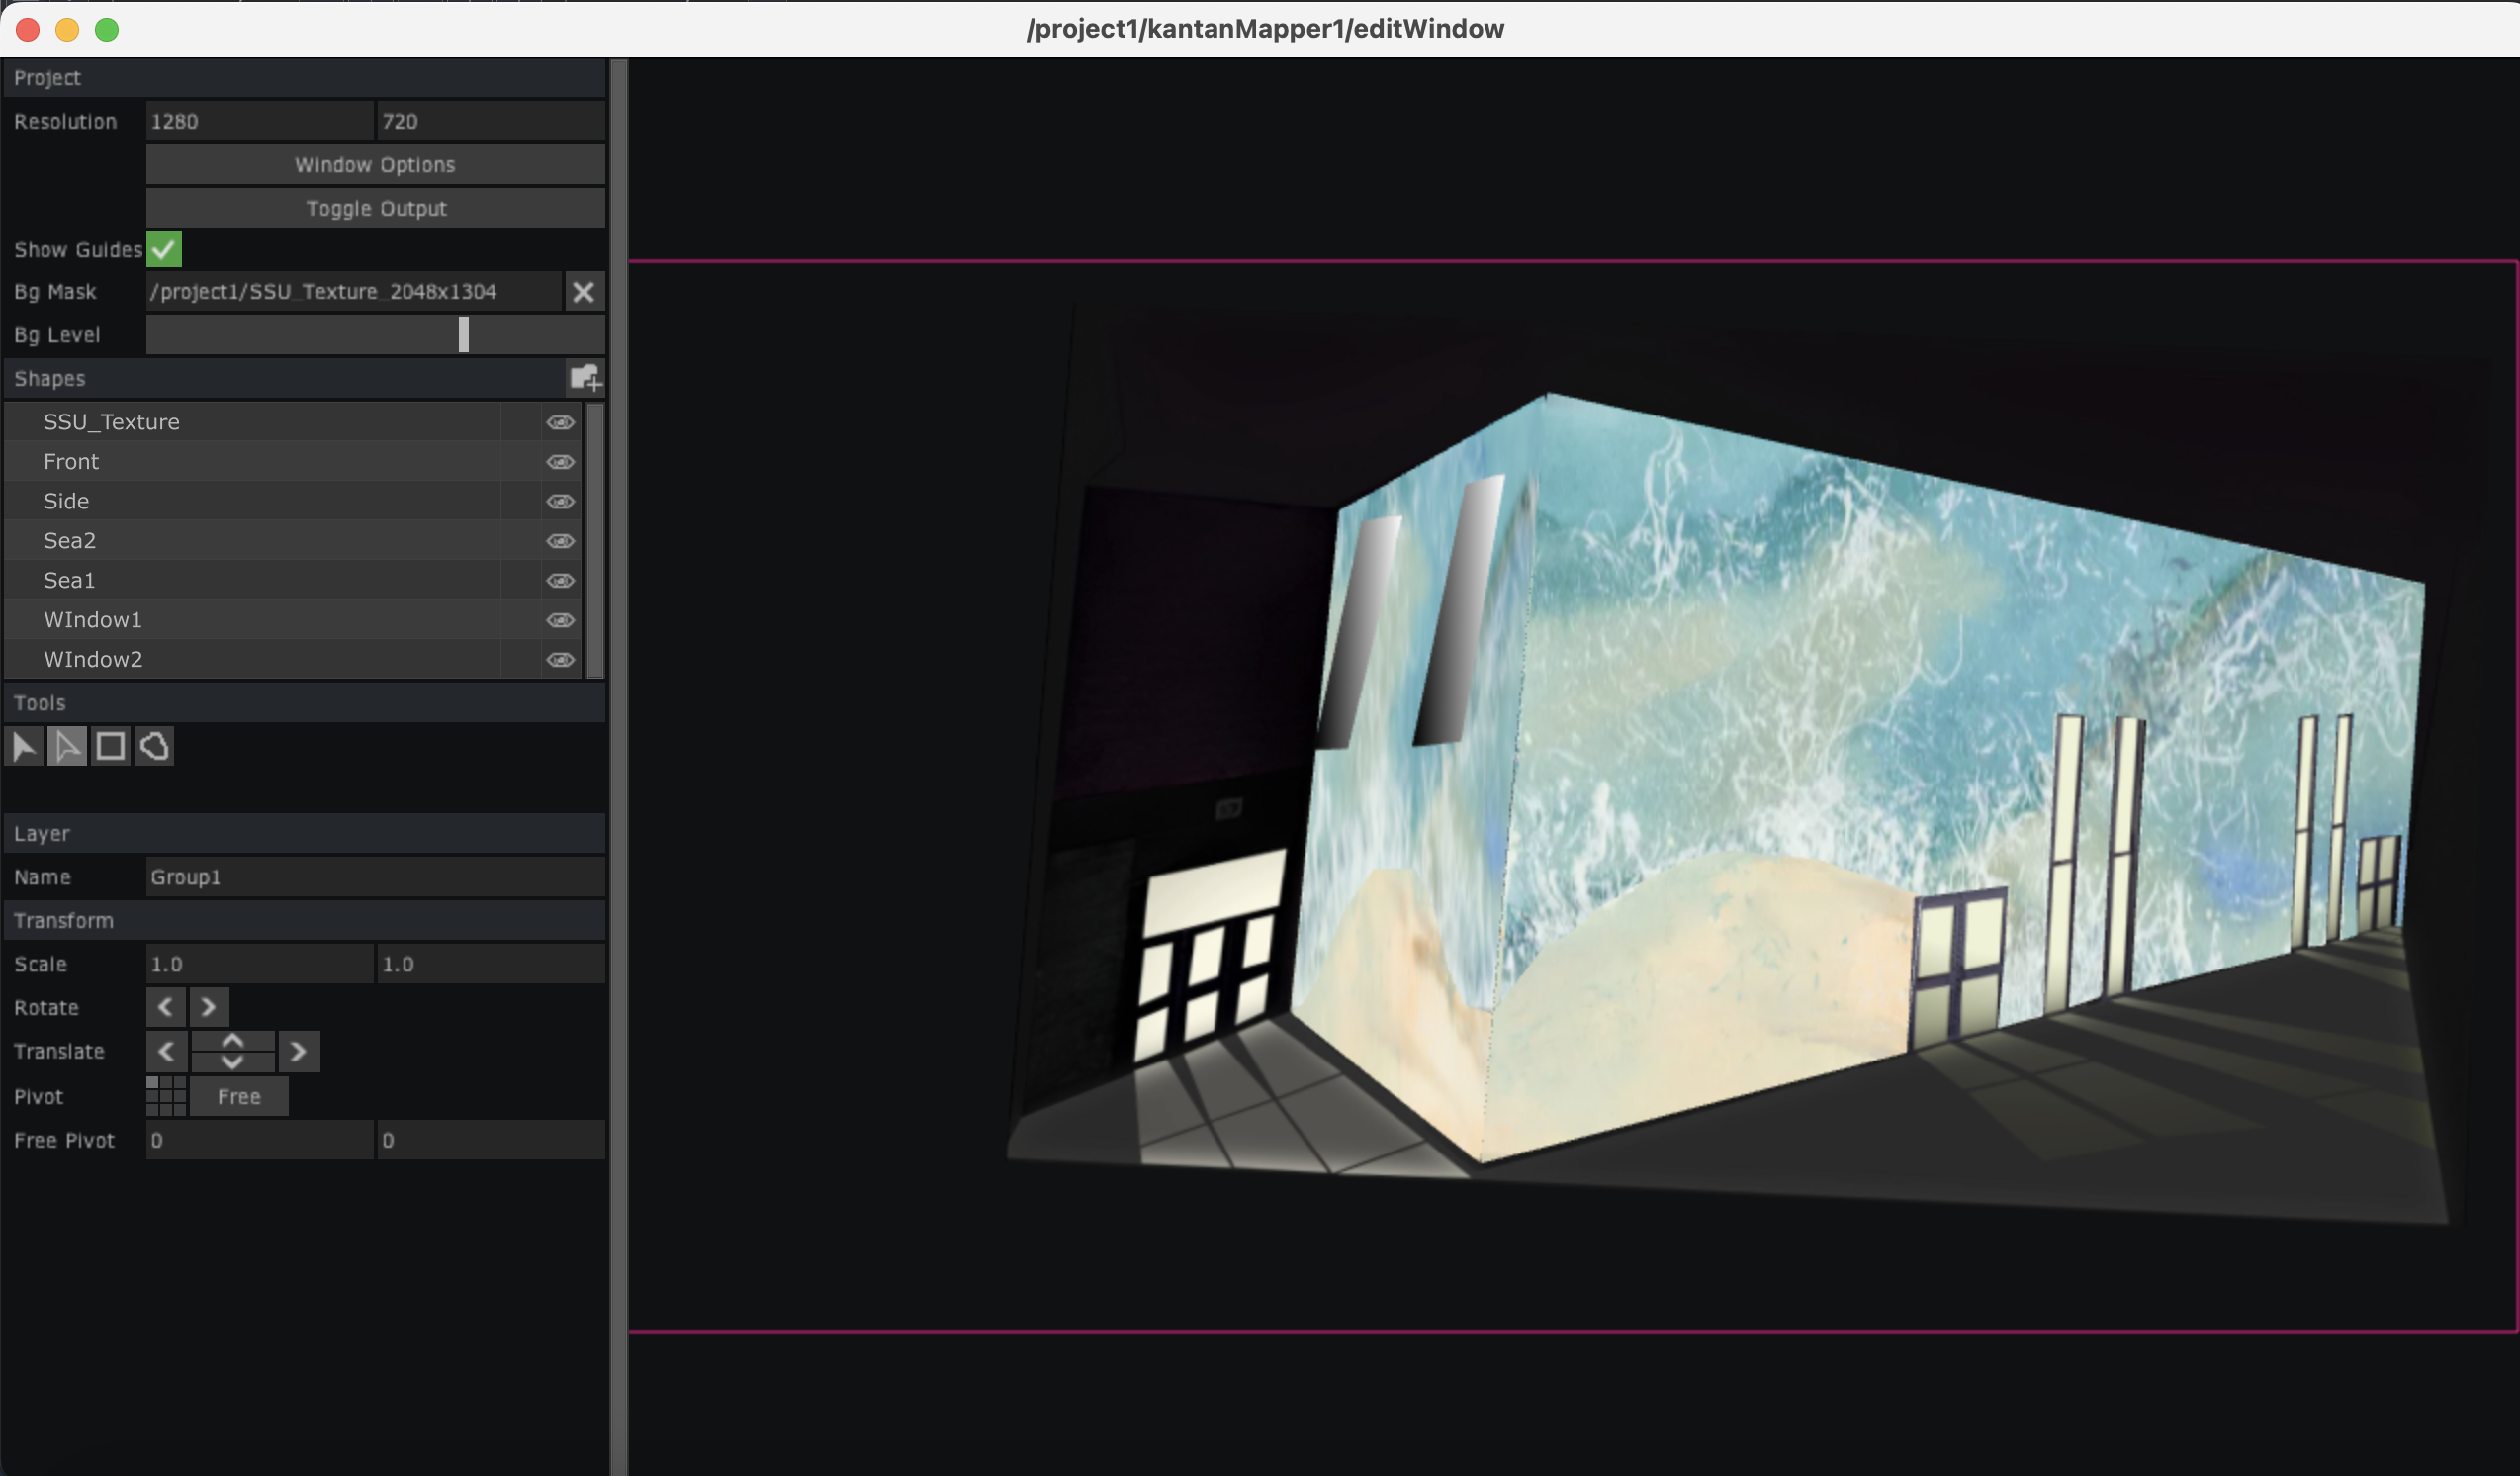The width and height of the screenshot is (2520, 1476).
Task: Clear the Bg Mask path with the X icon
Action: [x=585, y=291]
